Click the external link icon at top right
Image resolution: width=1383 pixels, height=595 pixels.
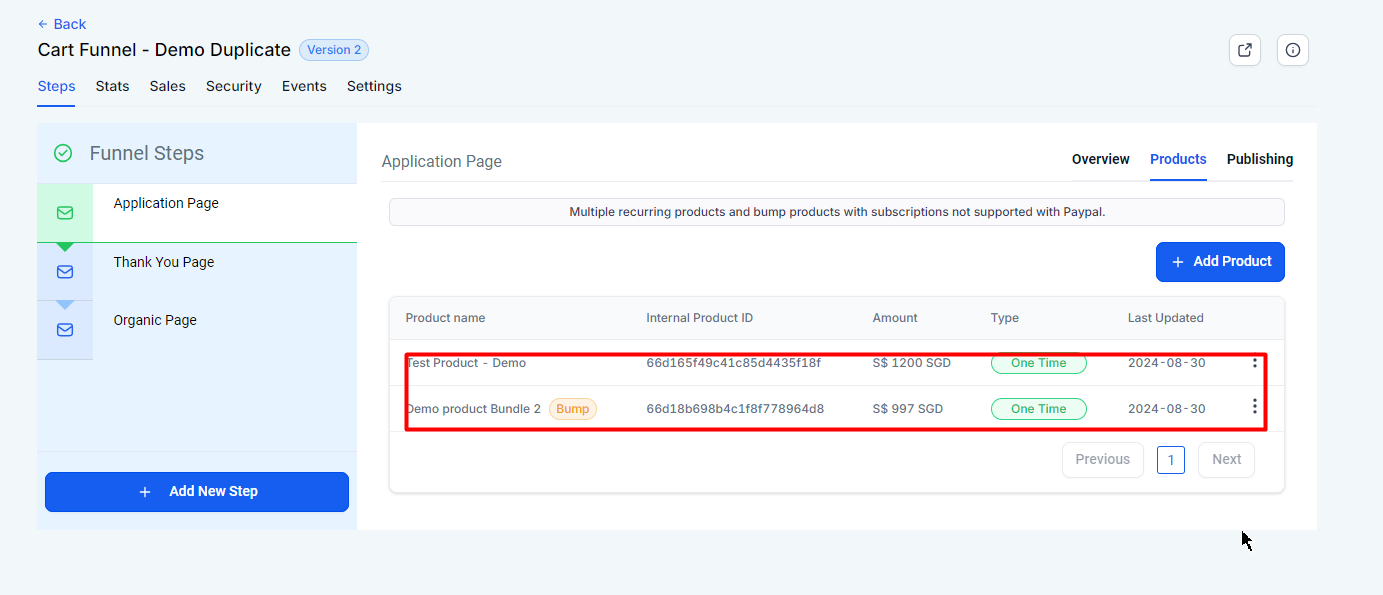(1244, 50)
